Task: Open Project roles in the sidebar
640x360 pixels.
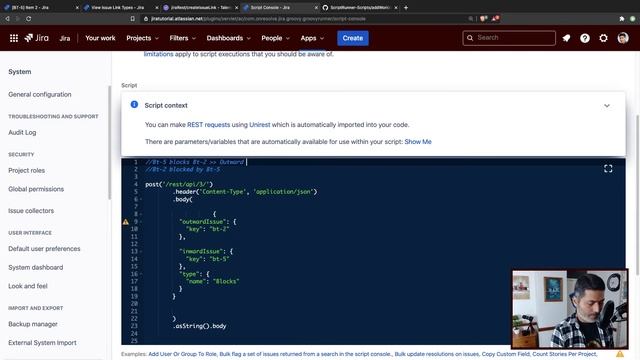Action: click(27, 170)
